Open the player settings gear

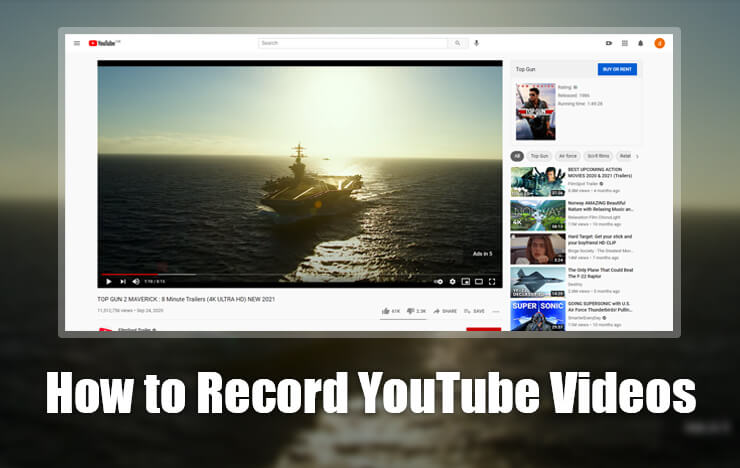pyautogui.click(x=453, y=282)
